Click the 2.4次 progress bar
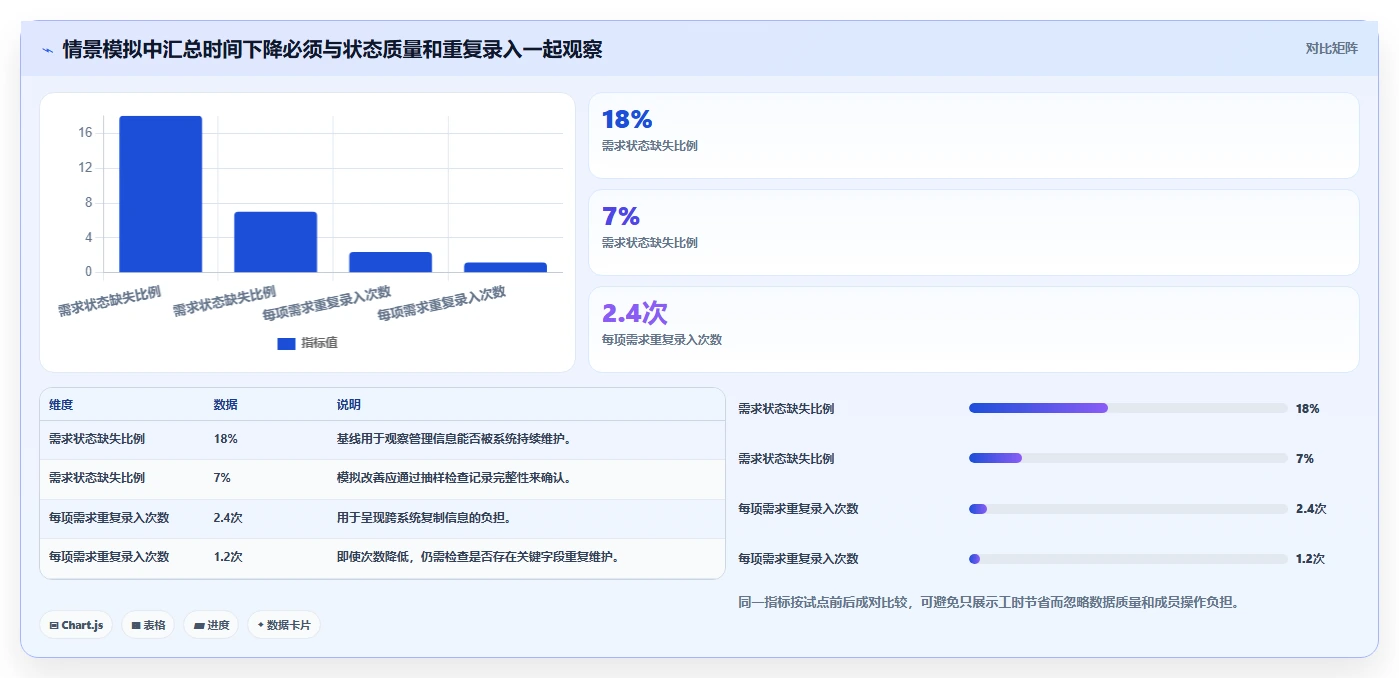This screenshot has width=1399, height=678. (x=1128, y=508)
